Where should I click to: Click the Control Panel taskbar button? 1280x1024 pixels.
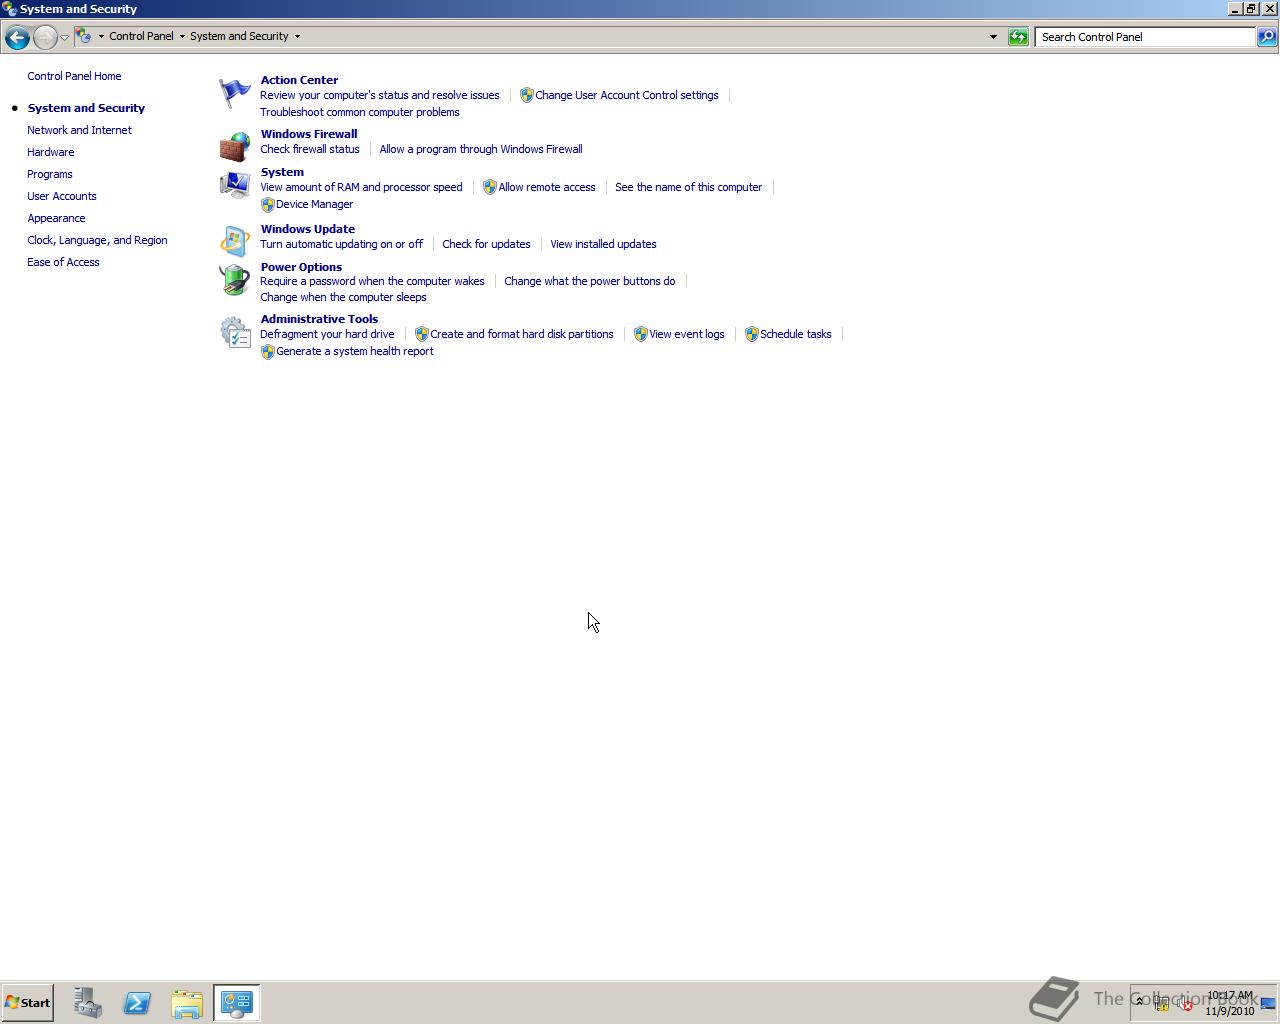click(237, 1003)
